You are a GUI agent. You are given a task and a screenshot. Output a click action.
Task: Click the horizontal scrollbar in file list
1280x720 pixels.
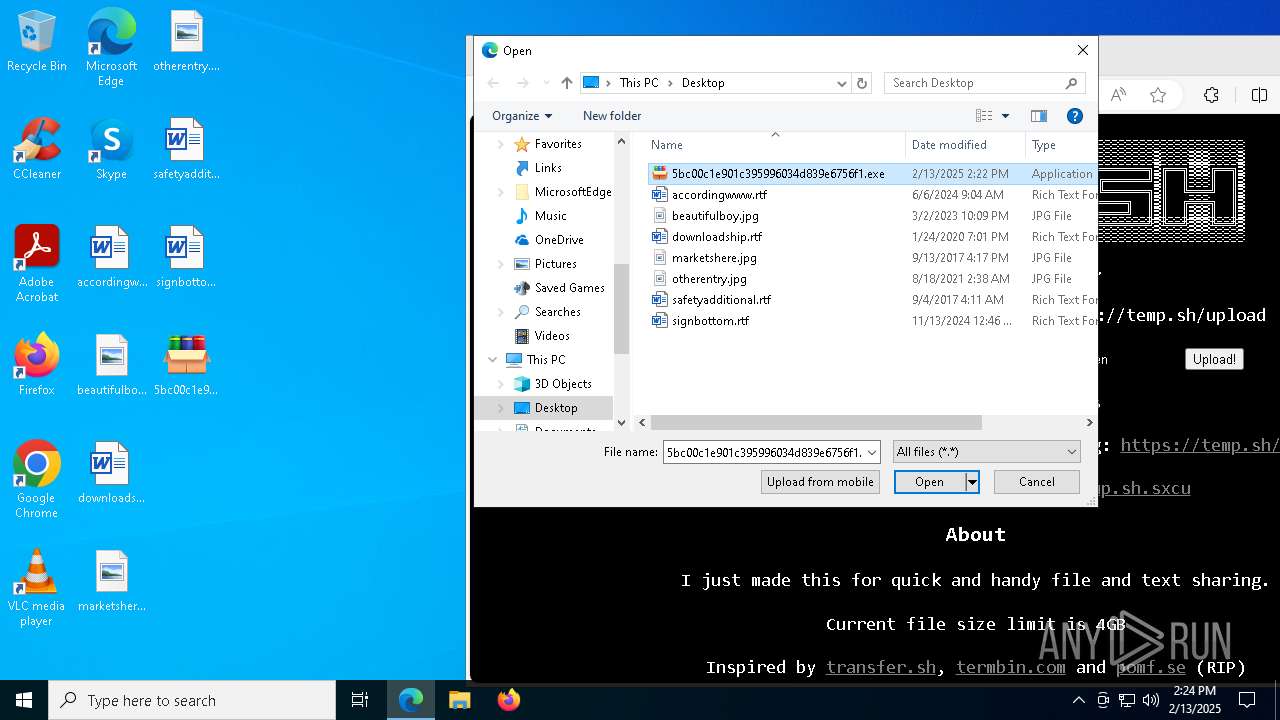pyautogui.click(x=816, y=423)
